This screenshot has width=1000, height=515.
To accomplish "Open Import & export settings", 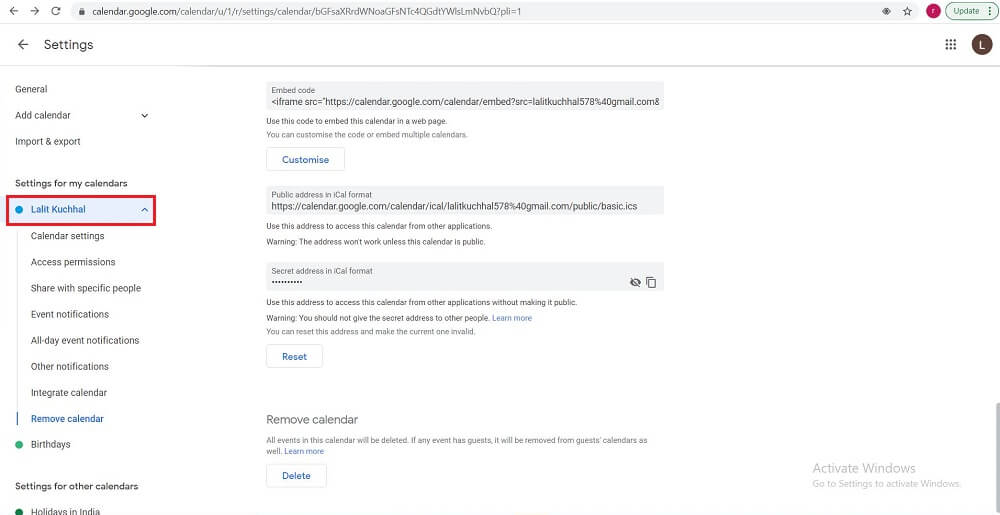I will [48, 141].
